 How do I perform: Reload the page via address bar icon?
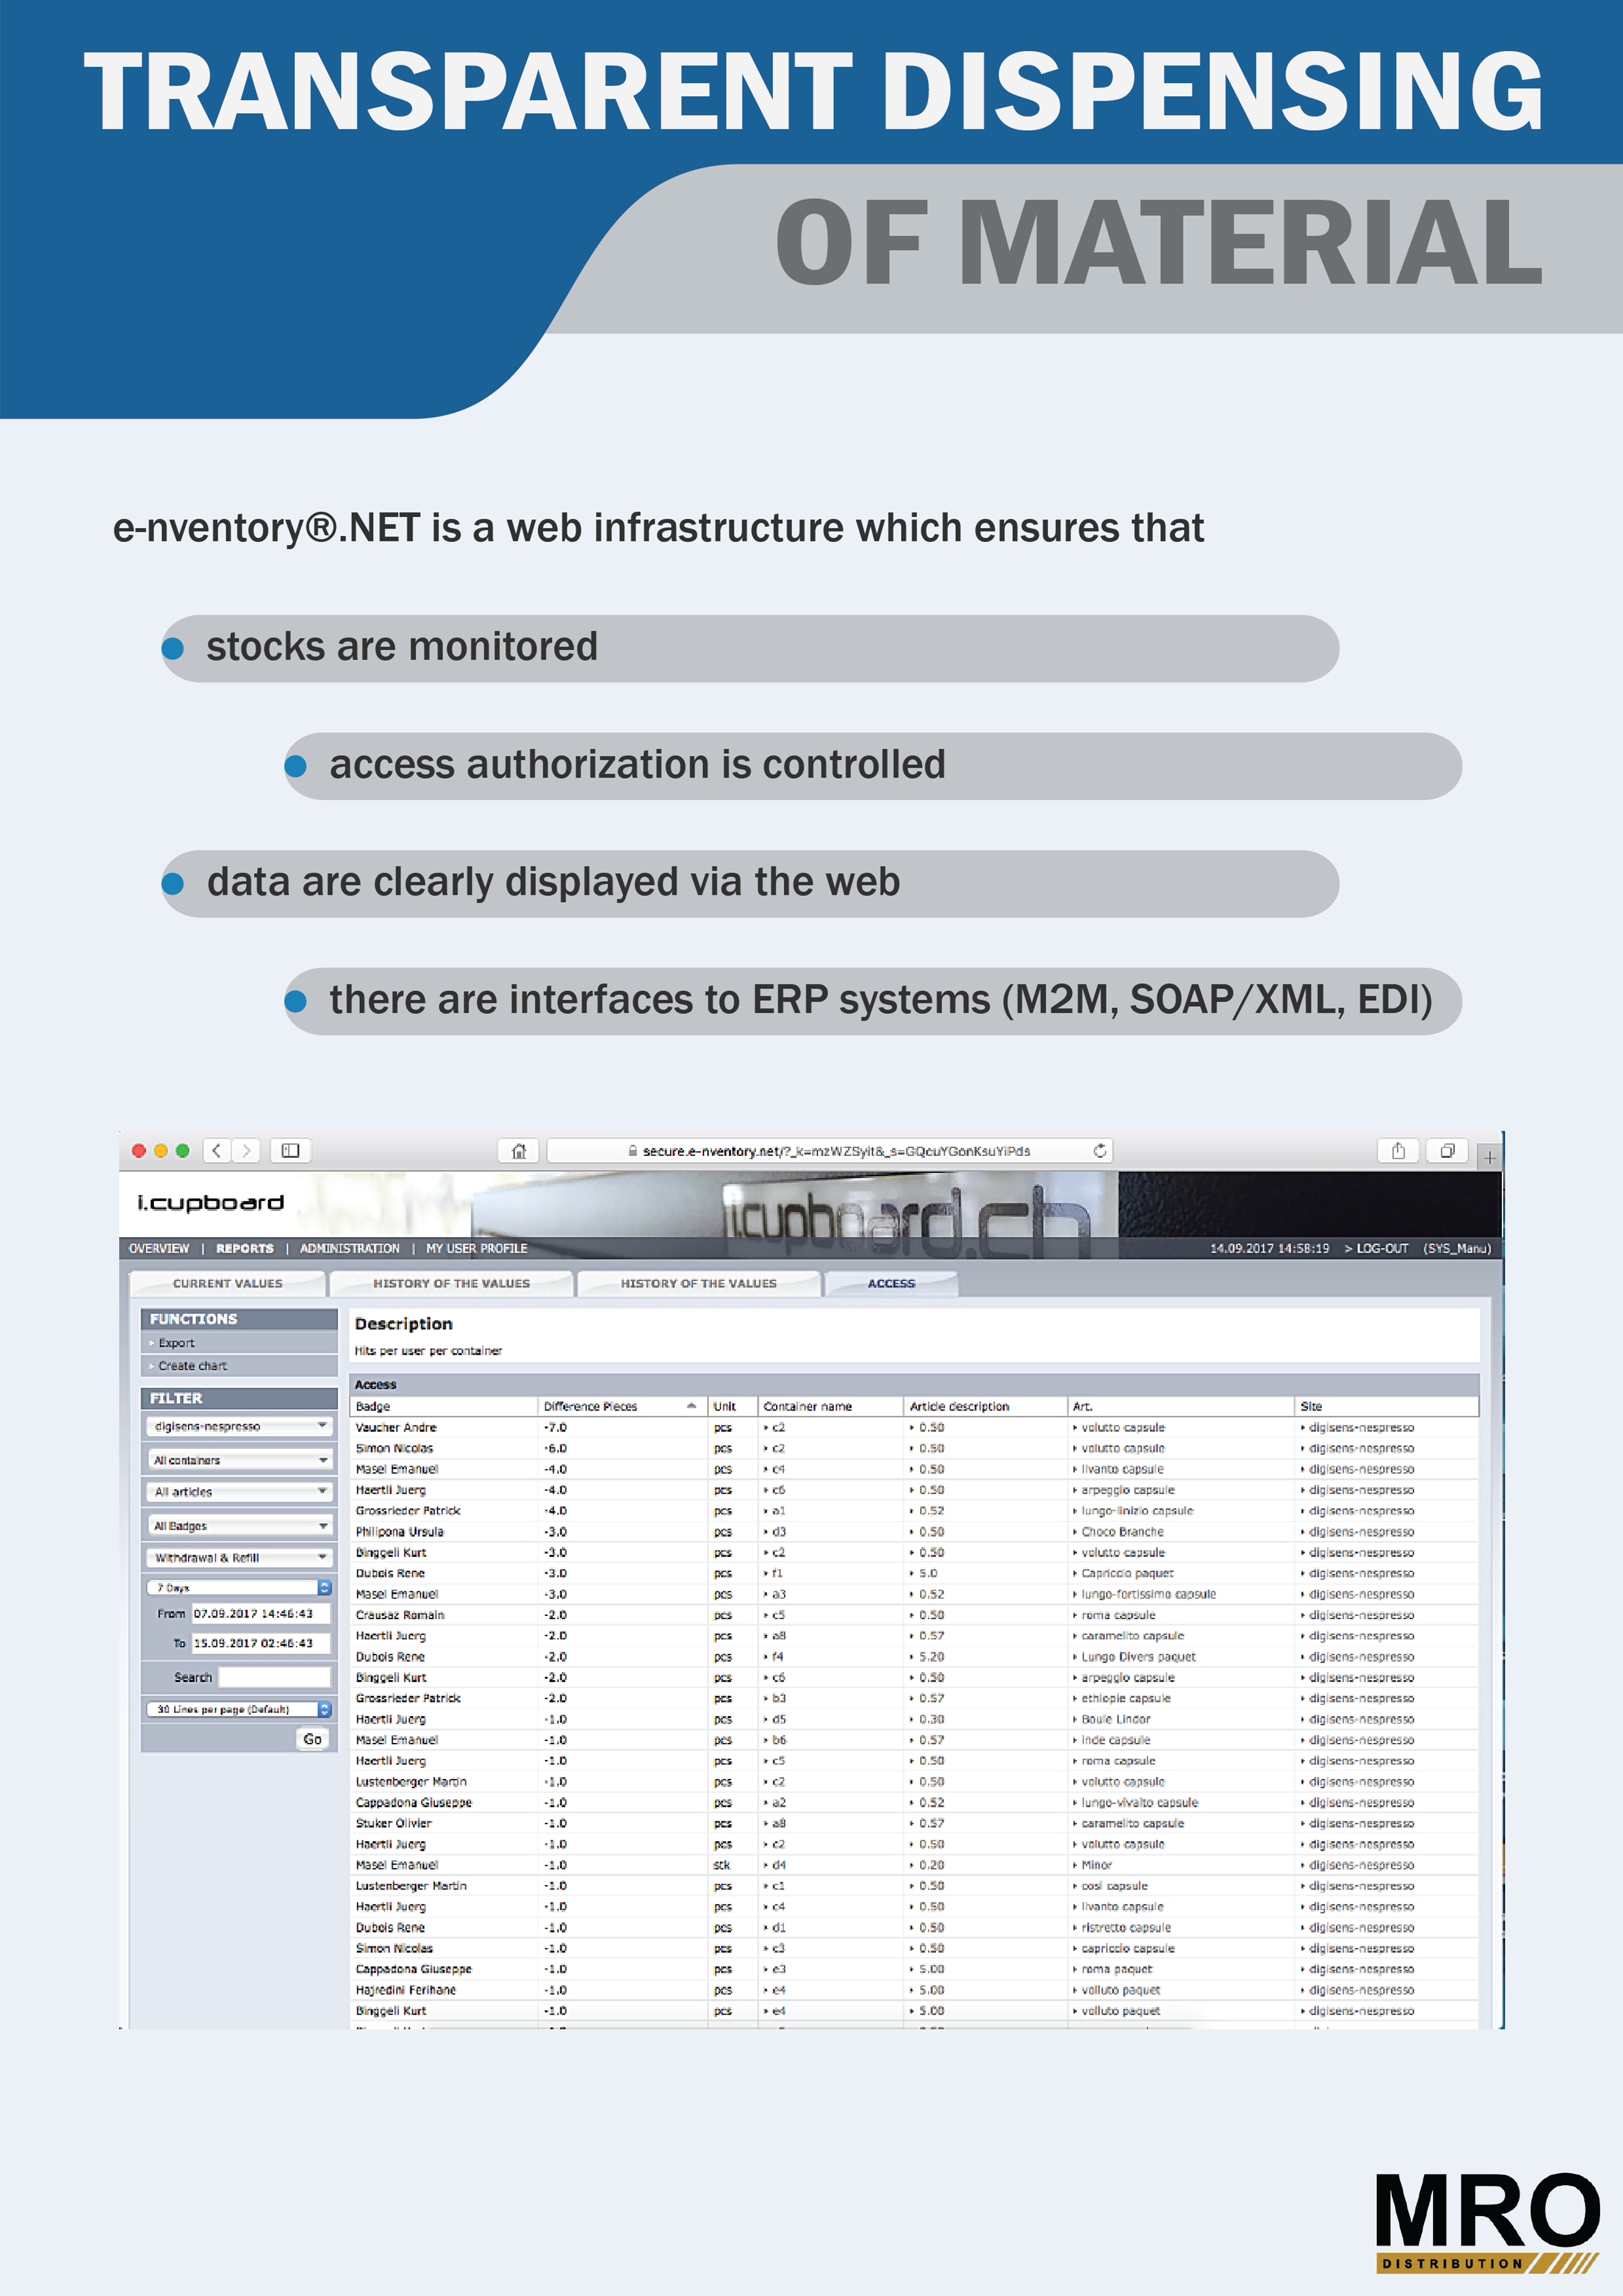[1099, 1151]
